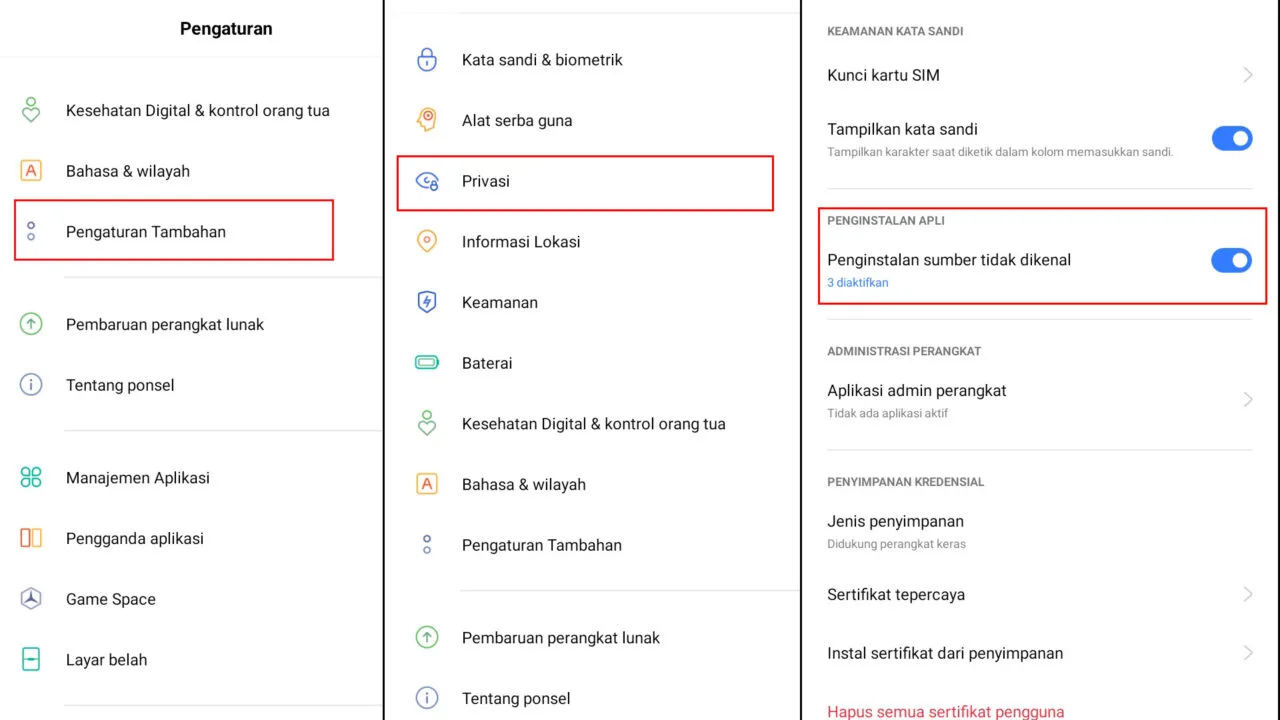Toggle the Layar belah split-screen icon
This screenshot has width=1280, height=720.
pyautogui.click(x=30, y=659)
